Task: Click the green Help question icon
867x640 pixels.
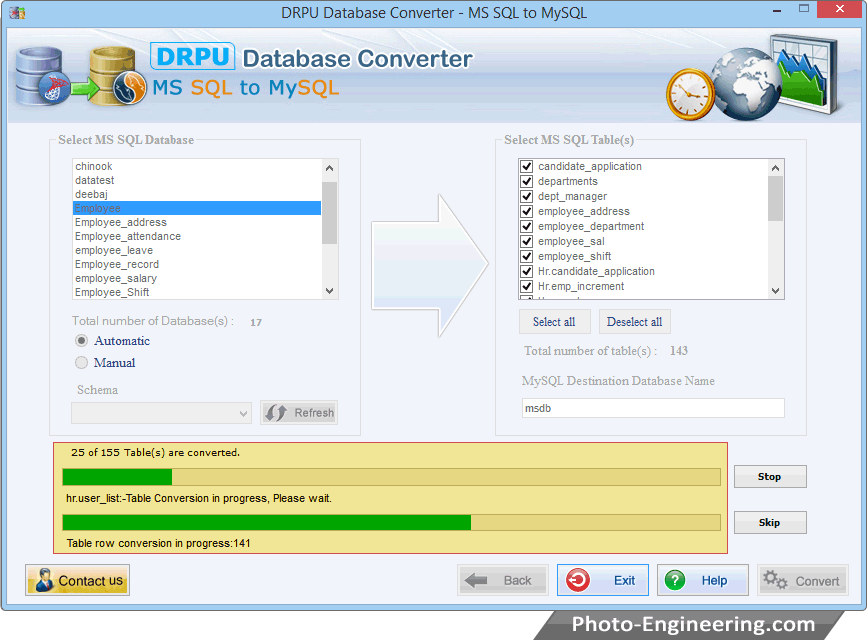Action: (675, 580)
